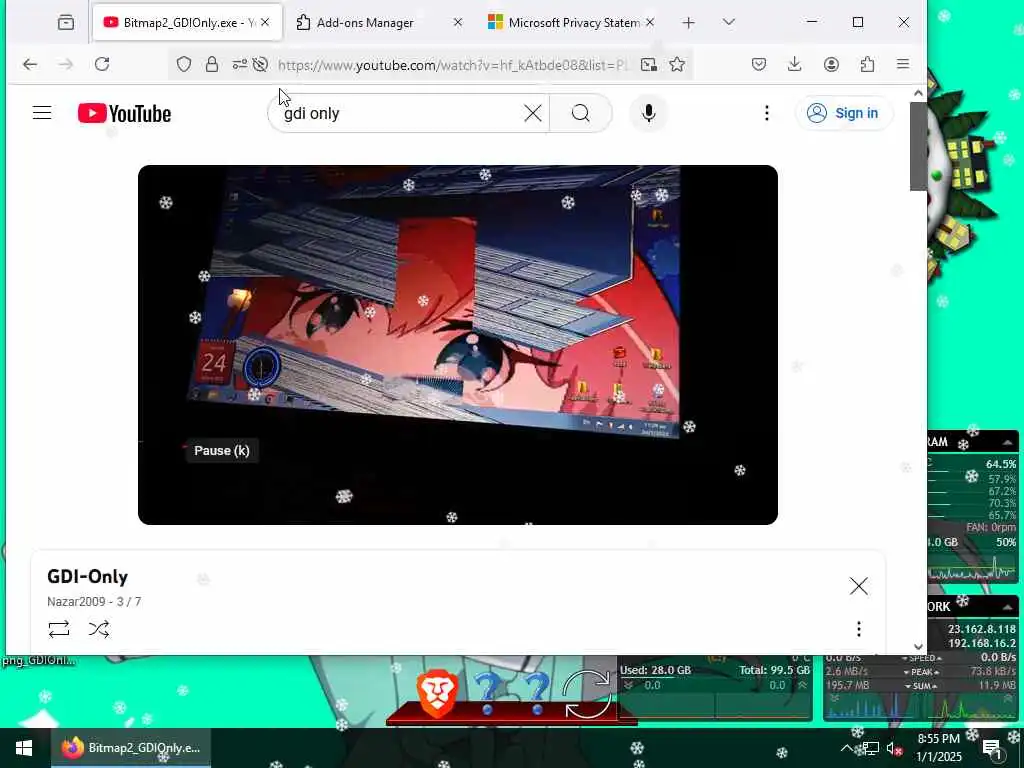Close the Microsoft Privacy Statement tab
Viewport: 1024px width, 768px height.
[650, 22]
